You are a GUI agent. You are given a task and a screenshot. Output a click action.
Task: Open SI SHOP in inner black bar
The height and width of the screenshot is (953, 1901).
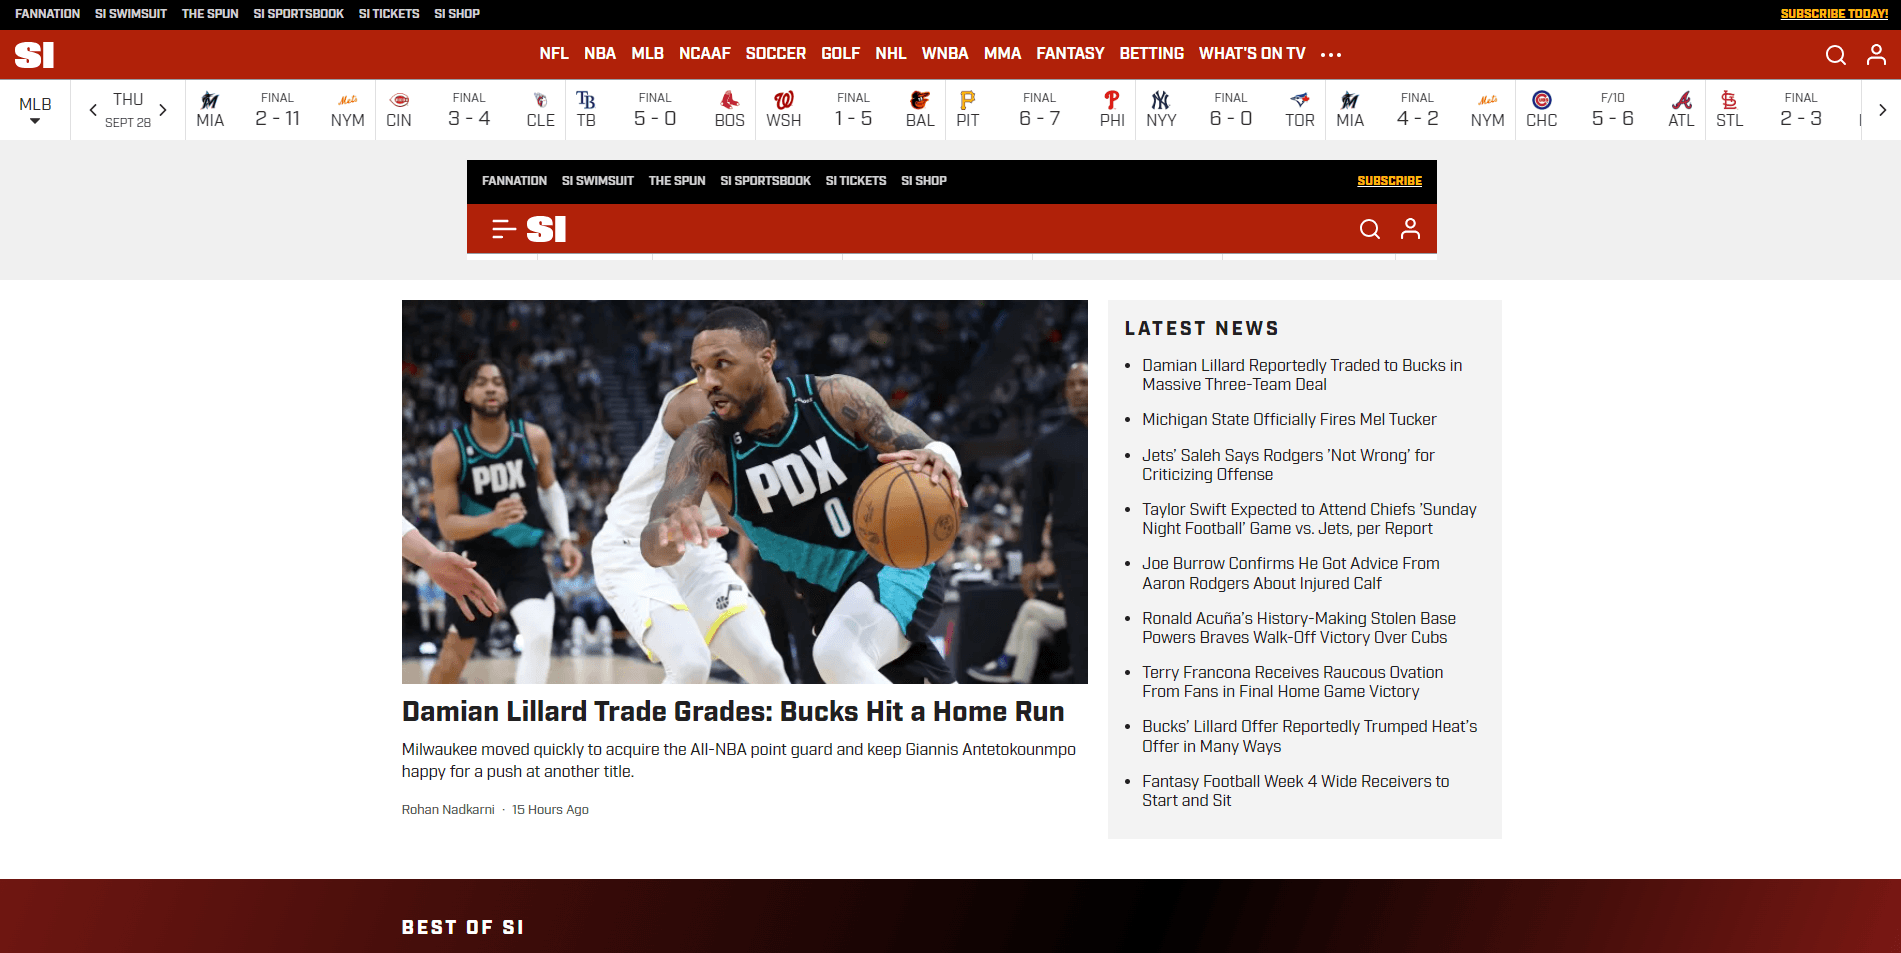point(924,181)
